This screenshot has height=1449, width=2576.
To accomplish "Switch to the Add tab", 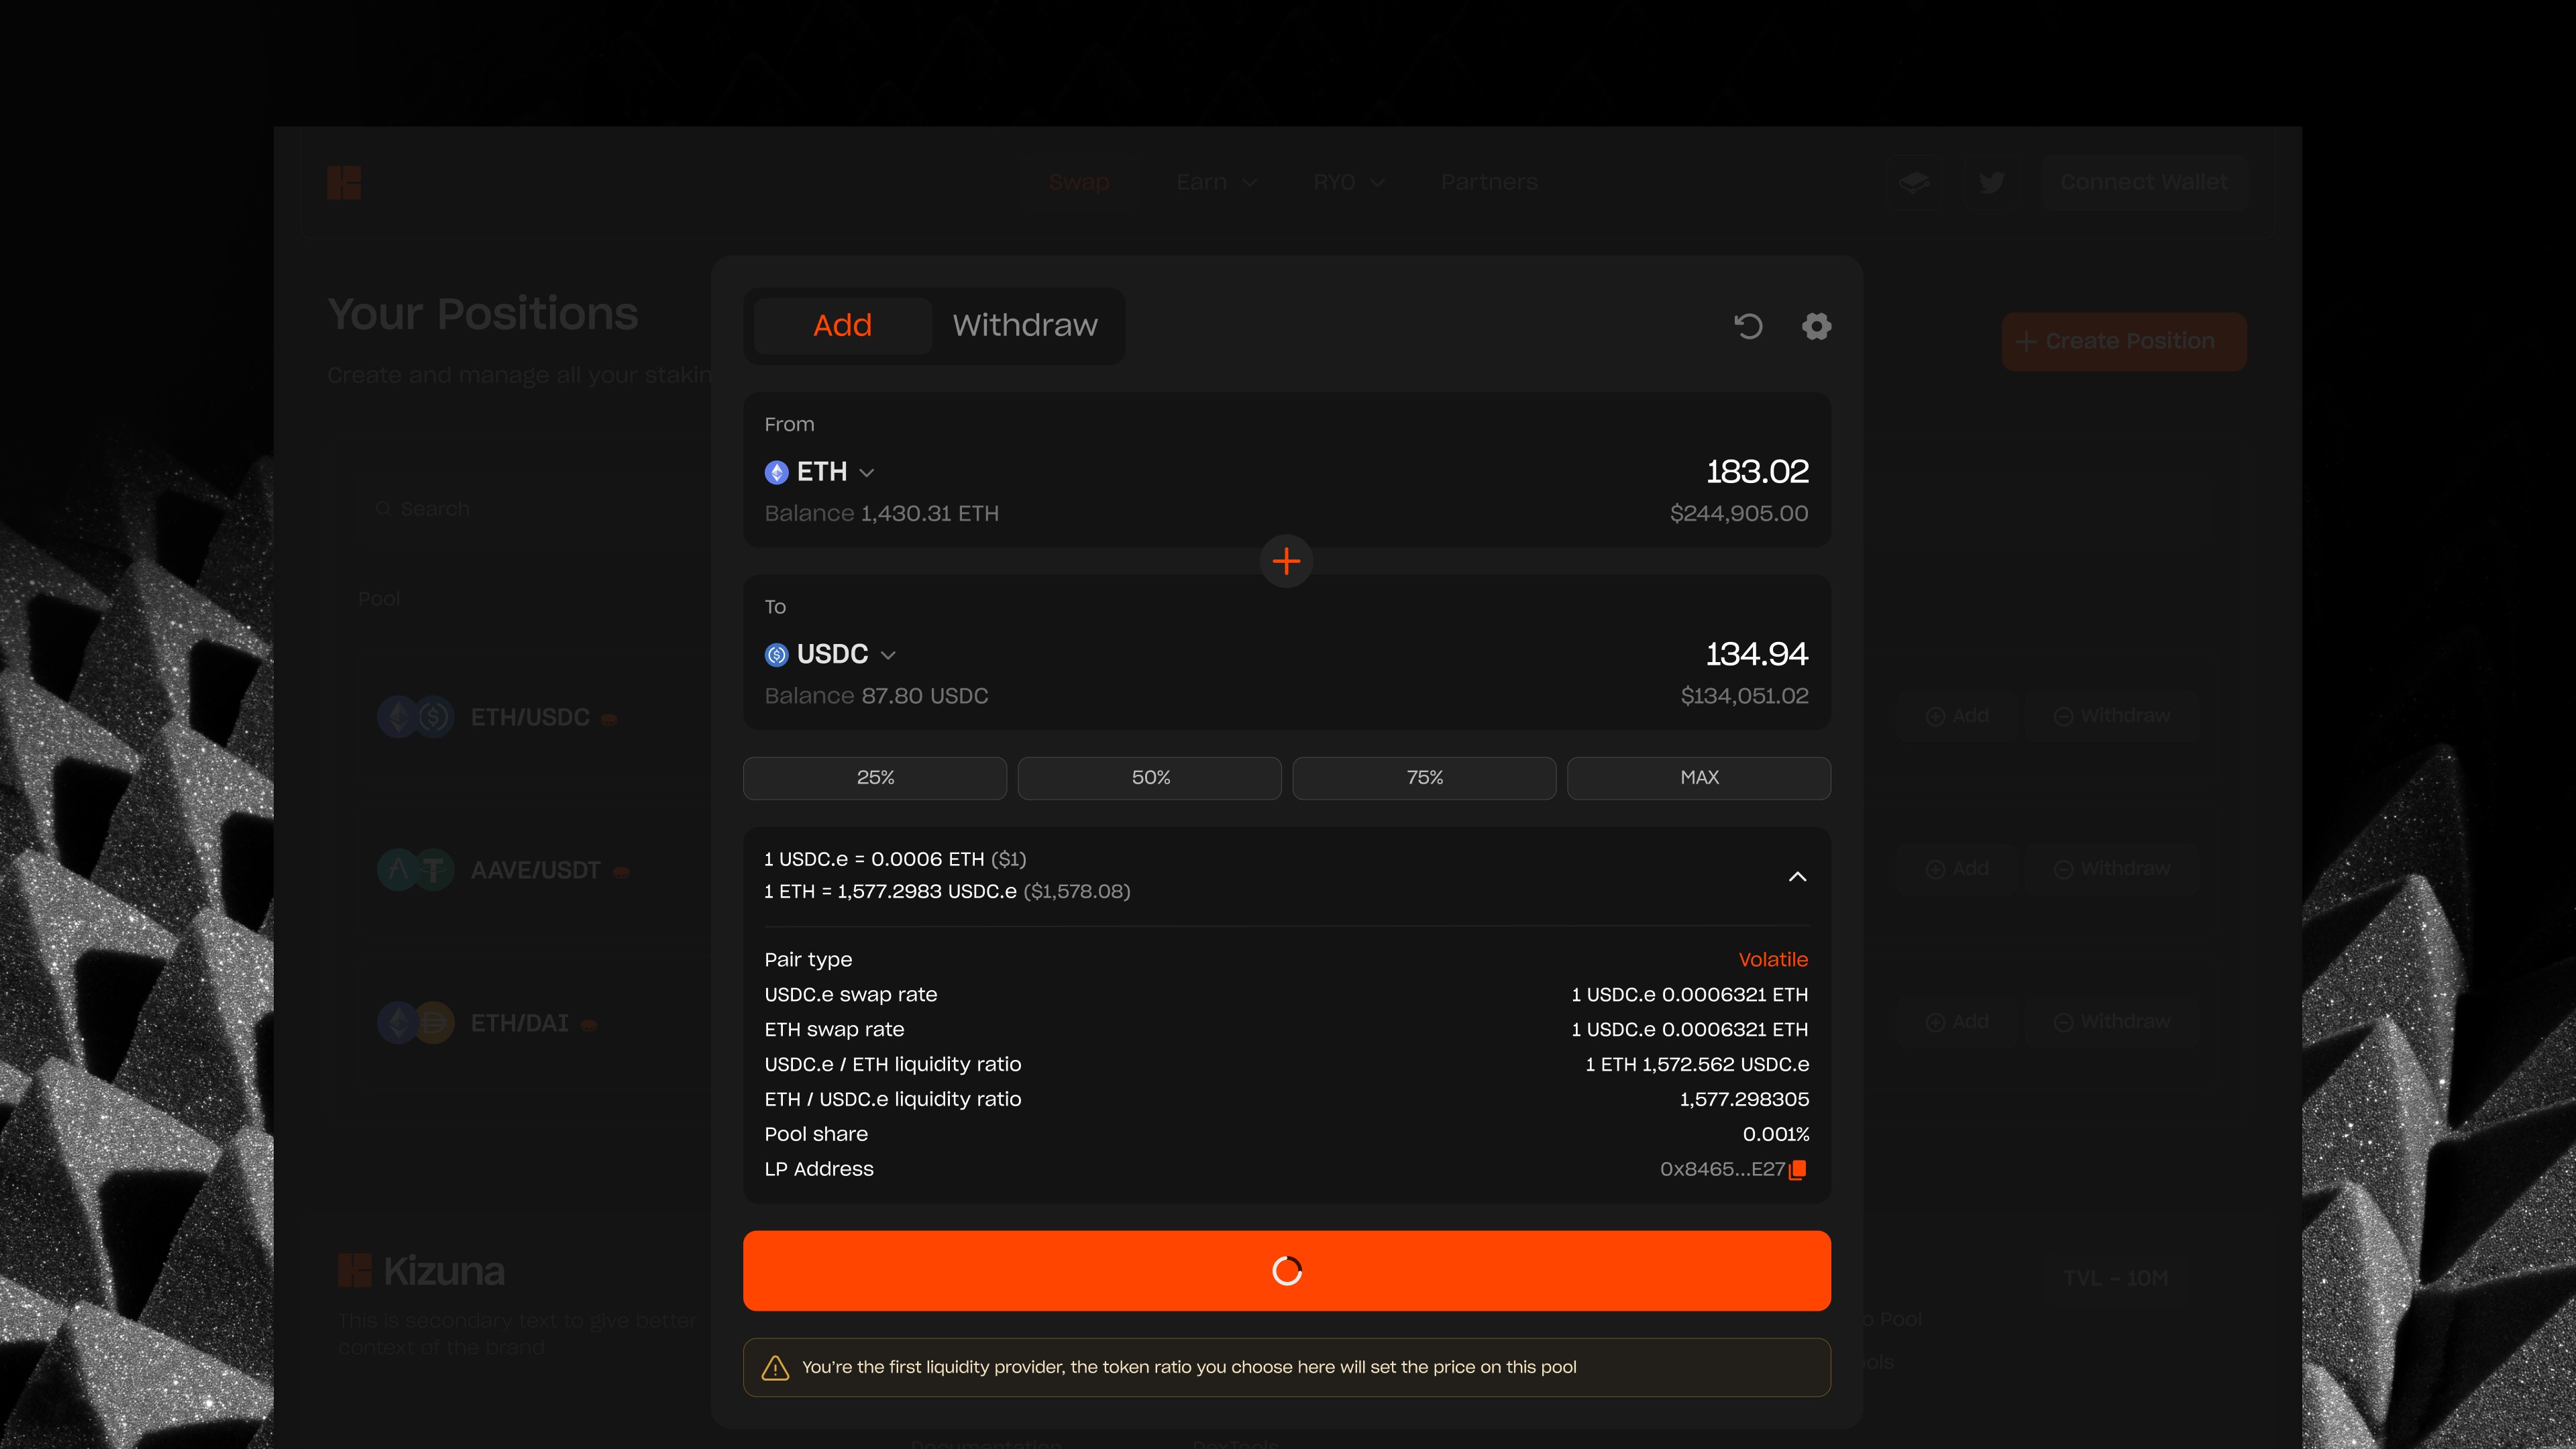I will point(842,325).
